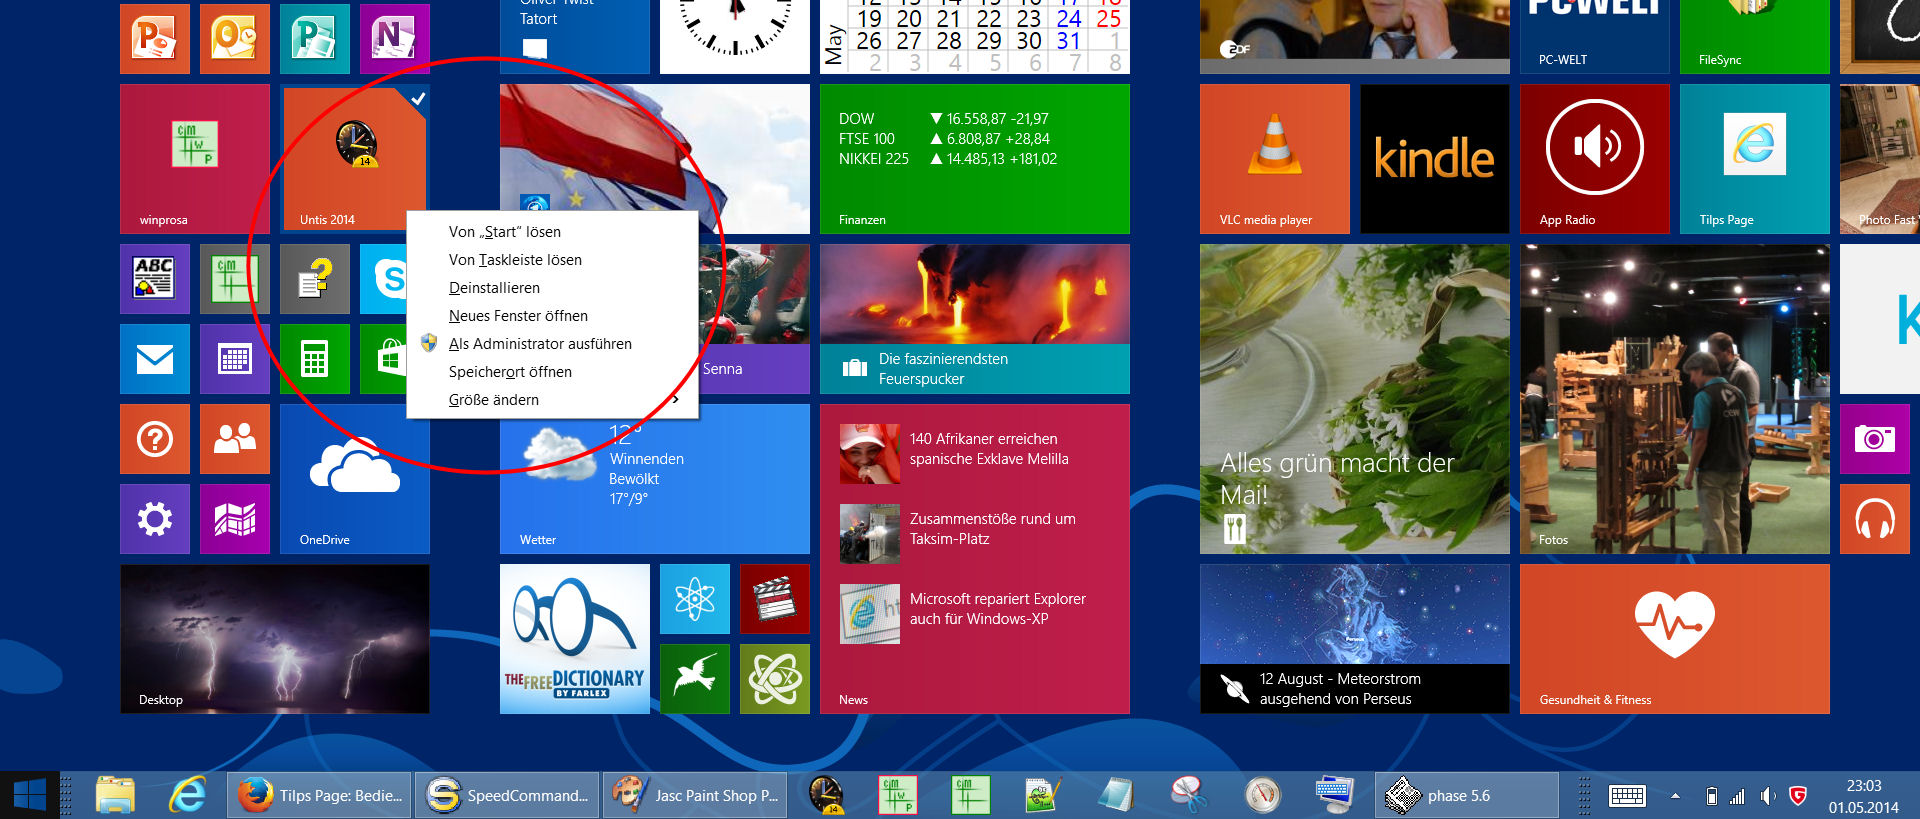Open the Camera tile
This screenshot has width=1920, height=819.
[1874, 438]
